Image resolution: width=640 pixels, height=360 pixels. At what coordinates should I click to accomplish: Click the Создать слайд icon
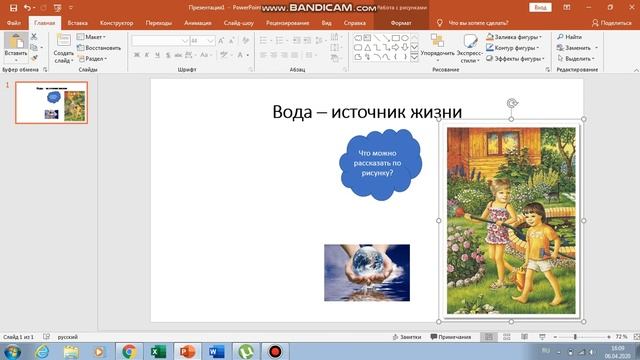coord(64,41)
